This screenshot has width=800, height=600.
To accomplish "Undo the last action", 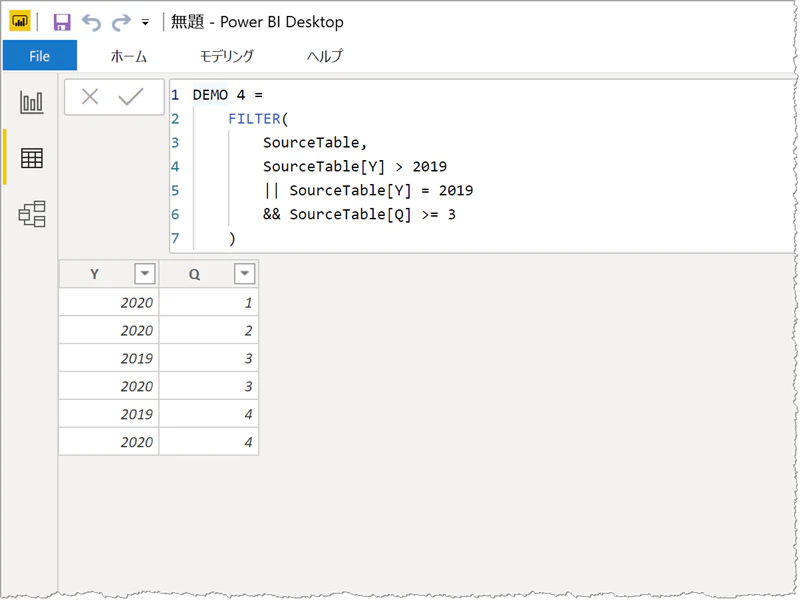I will click(91, 22).
